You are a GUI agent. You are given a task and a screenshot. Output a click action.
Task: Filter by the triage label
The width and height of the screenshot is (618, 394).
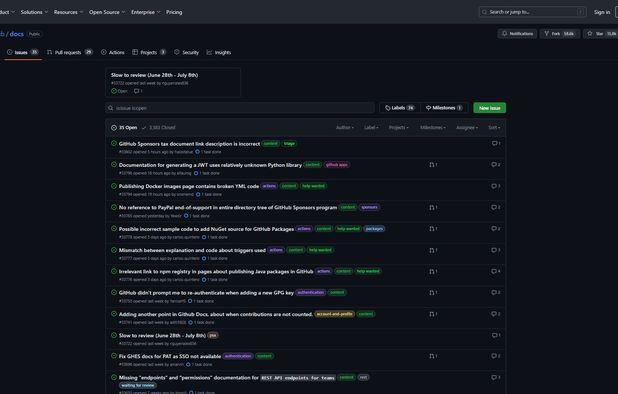(x=289, y=143)
